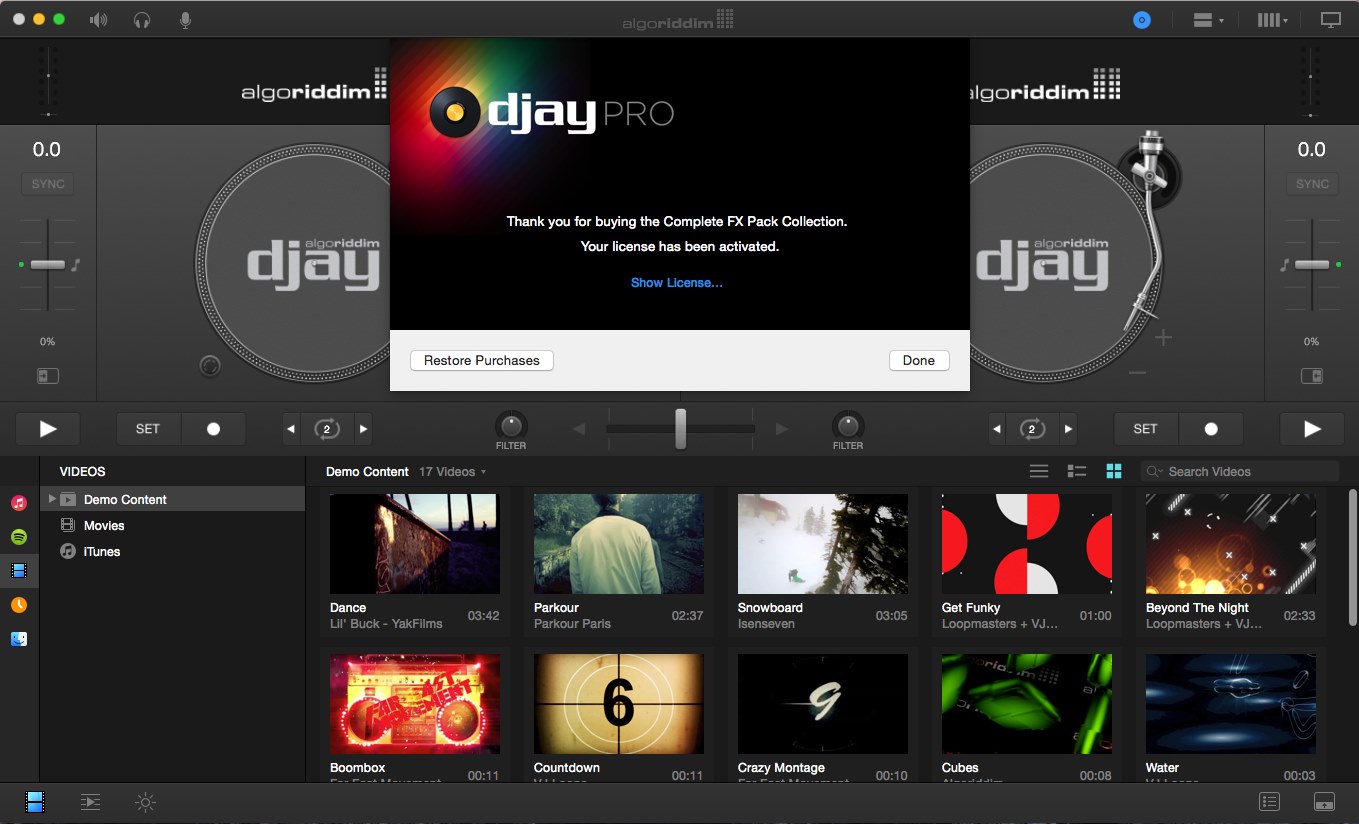The height and width of the screenshot is (824, 1359).
Task: Switch to detailed list view
Action: point(1077,471)
